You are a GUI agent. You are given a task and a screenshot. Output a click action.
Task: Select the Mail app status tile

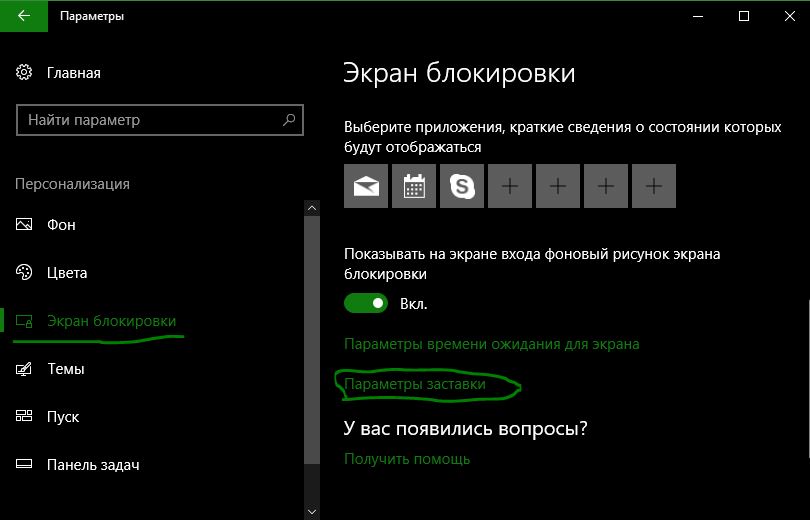pyautogui.click(x=366, y=186)
